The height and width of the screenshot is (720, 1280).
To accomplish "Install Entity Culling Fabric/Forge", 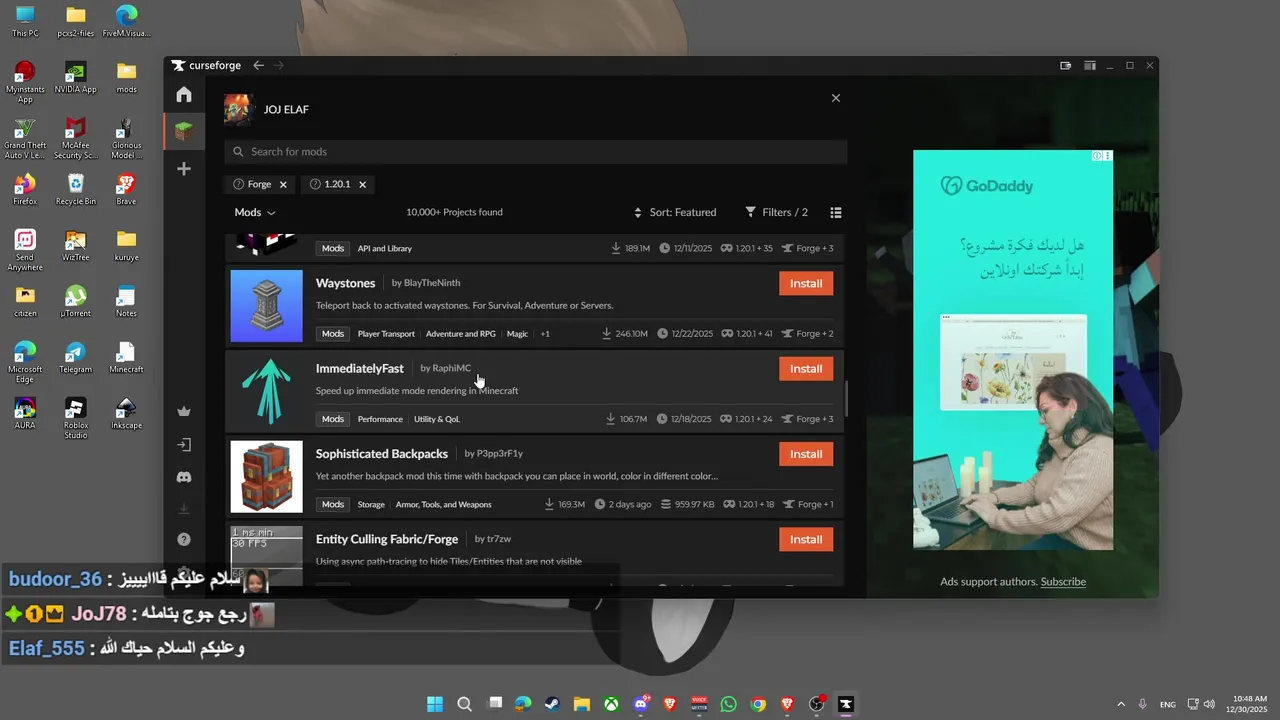I will click(x=806, y=539).
